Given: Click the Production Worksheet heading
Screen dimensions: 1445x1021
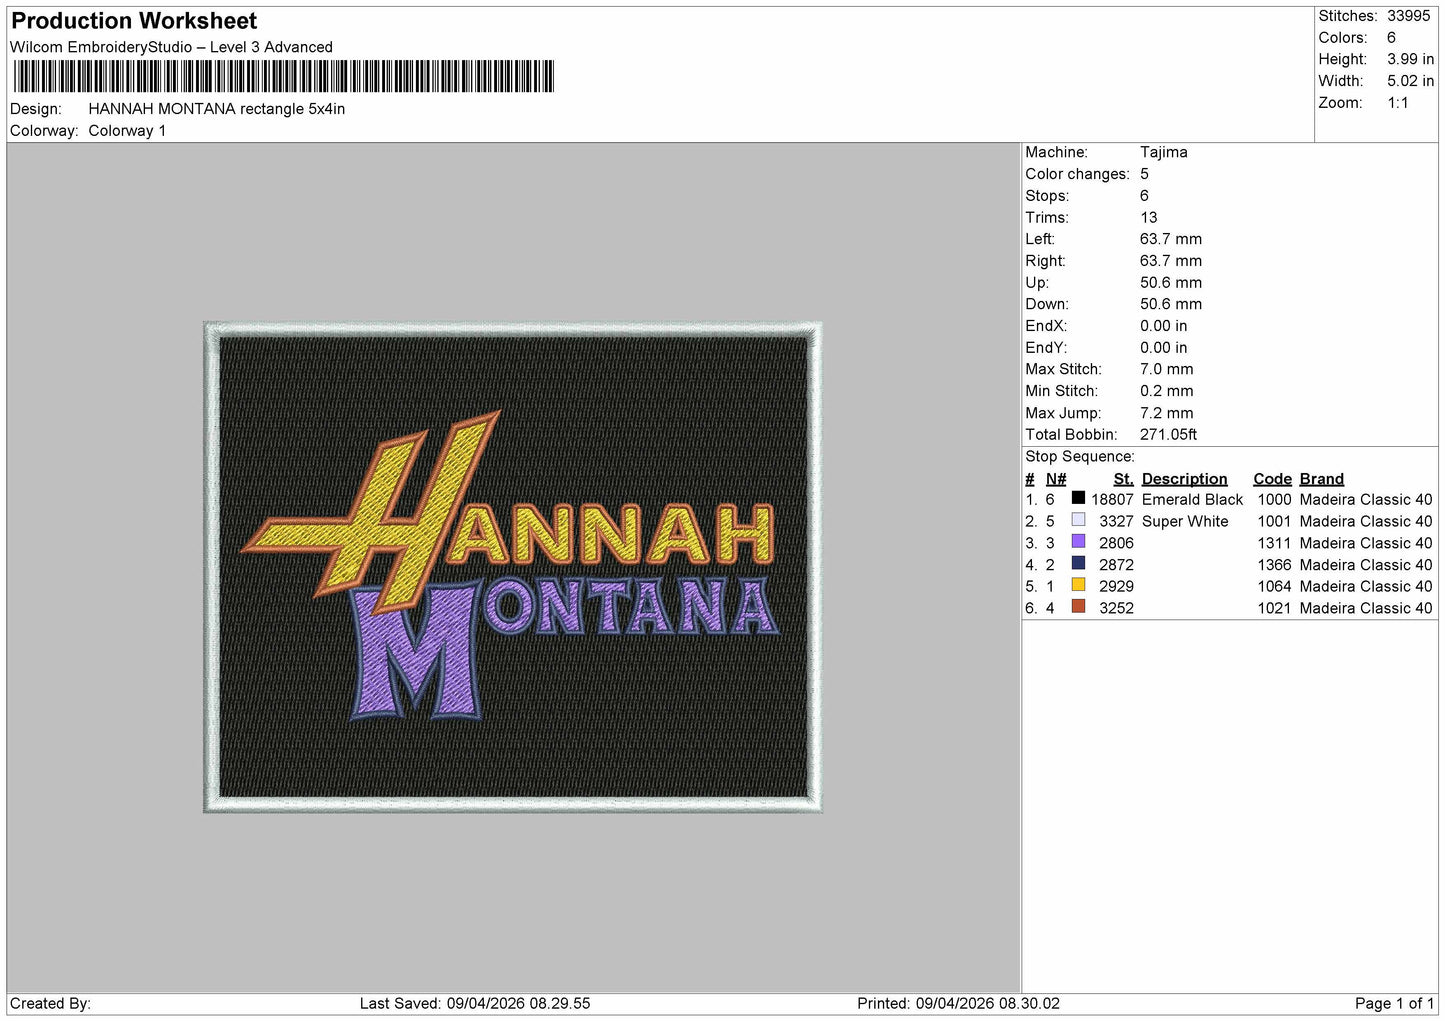Looking at the screenshot, I should pyautogui.click(x=134, y=21).
